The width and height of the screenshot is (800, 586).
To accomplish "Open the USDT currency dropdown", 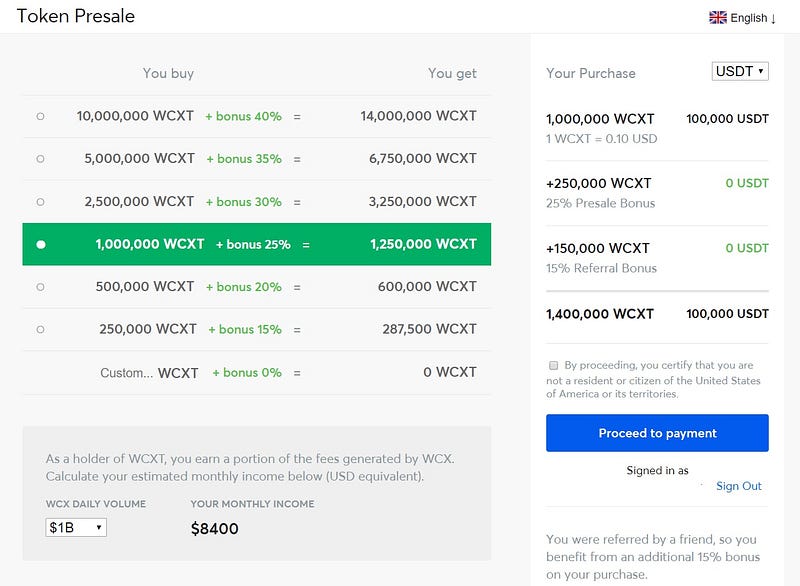I will coord(740,71).
